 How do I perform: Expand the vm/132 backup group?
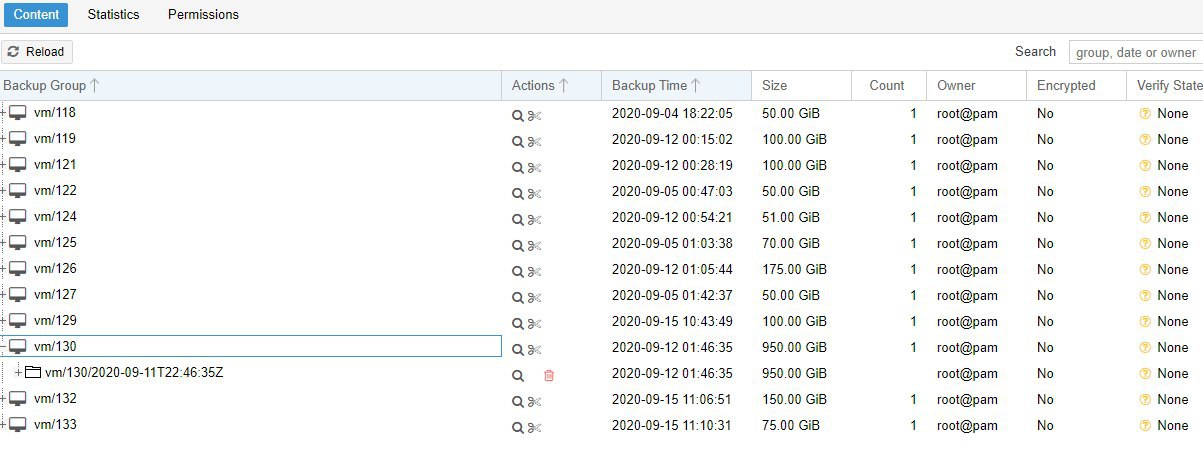(4, 399)
